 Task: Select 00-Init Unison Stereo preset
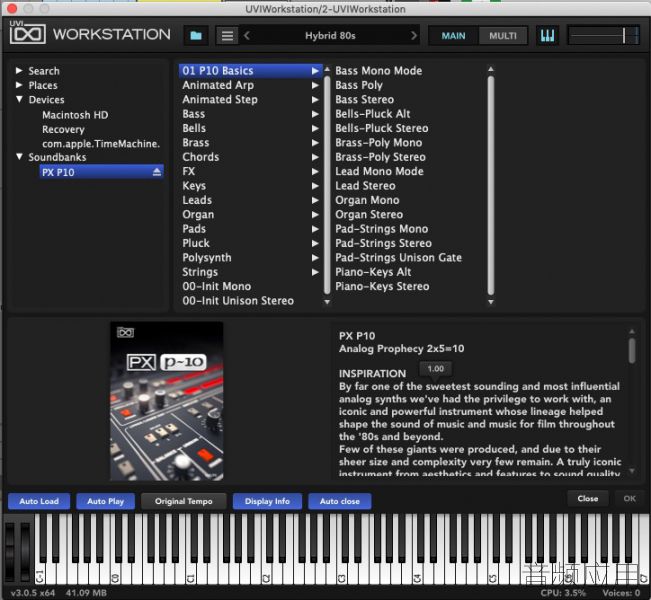238,301
